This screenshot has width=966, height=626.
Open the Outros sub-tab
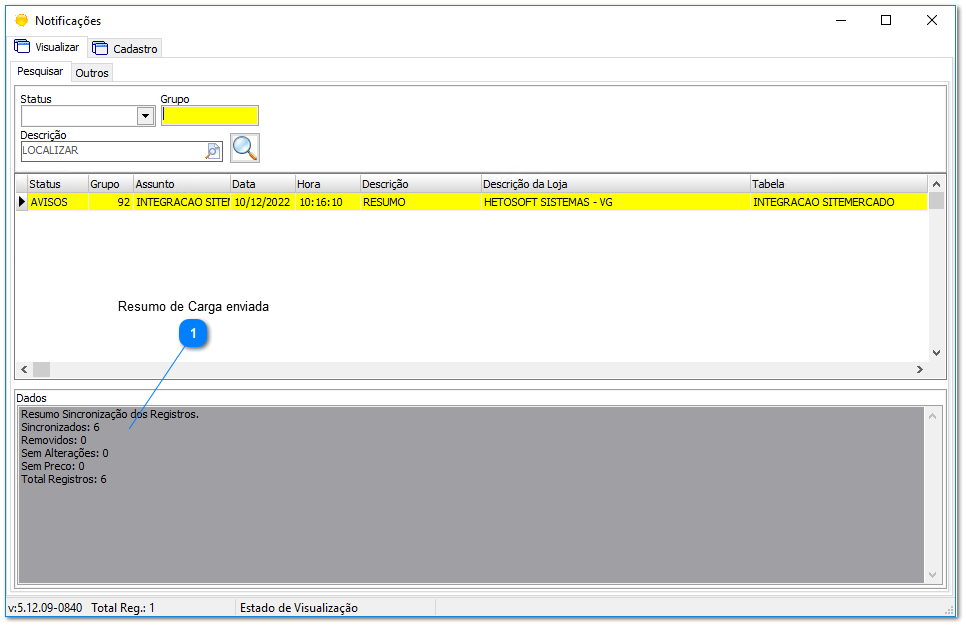pyautogui.click(x=92, y=73)
